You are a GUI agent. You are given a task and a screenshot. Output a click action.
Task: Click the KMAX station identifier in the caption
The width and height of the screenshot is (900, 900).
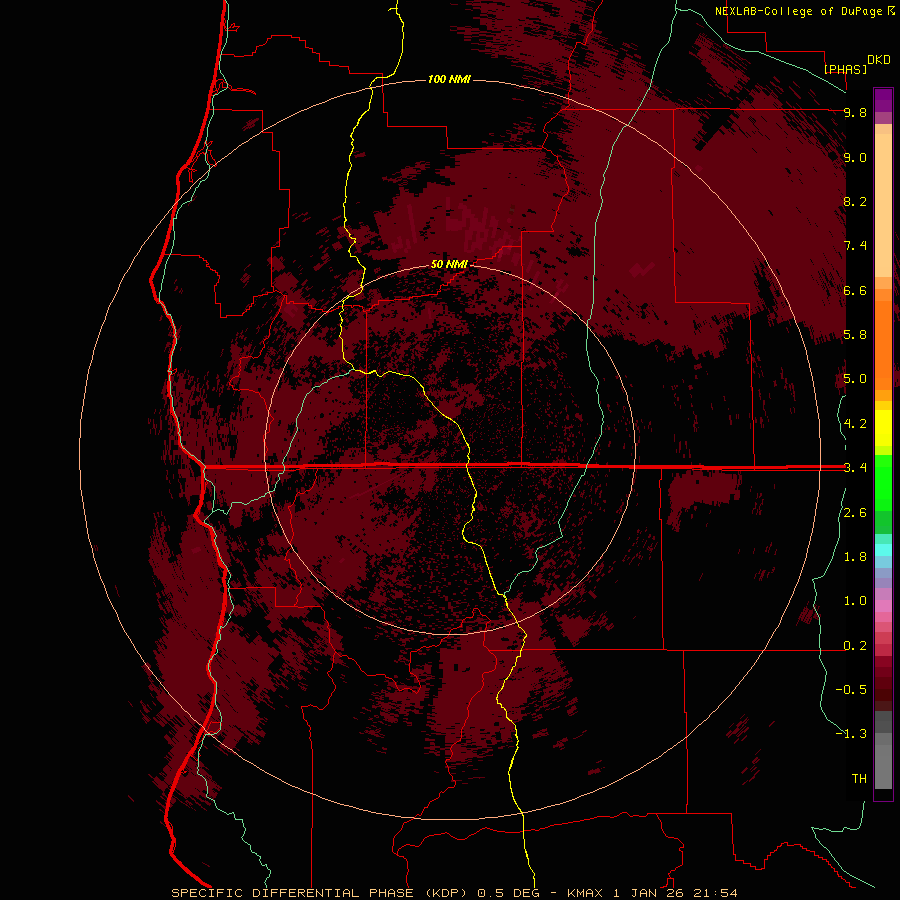pos(586,893)
